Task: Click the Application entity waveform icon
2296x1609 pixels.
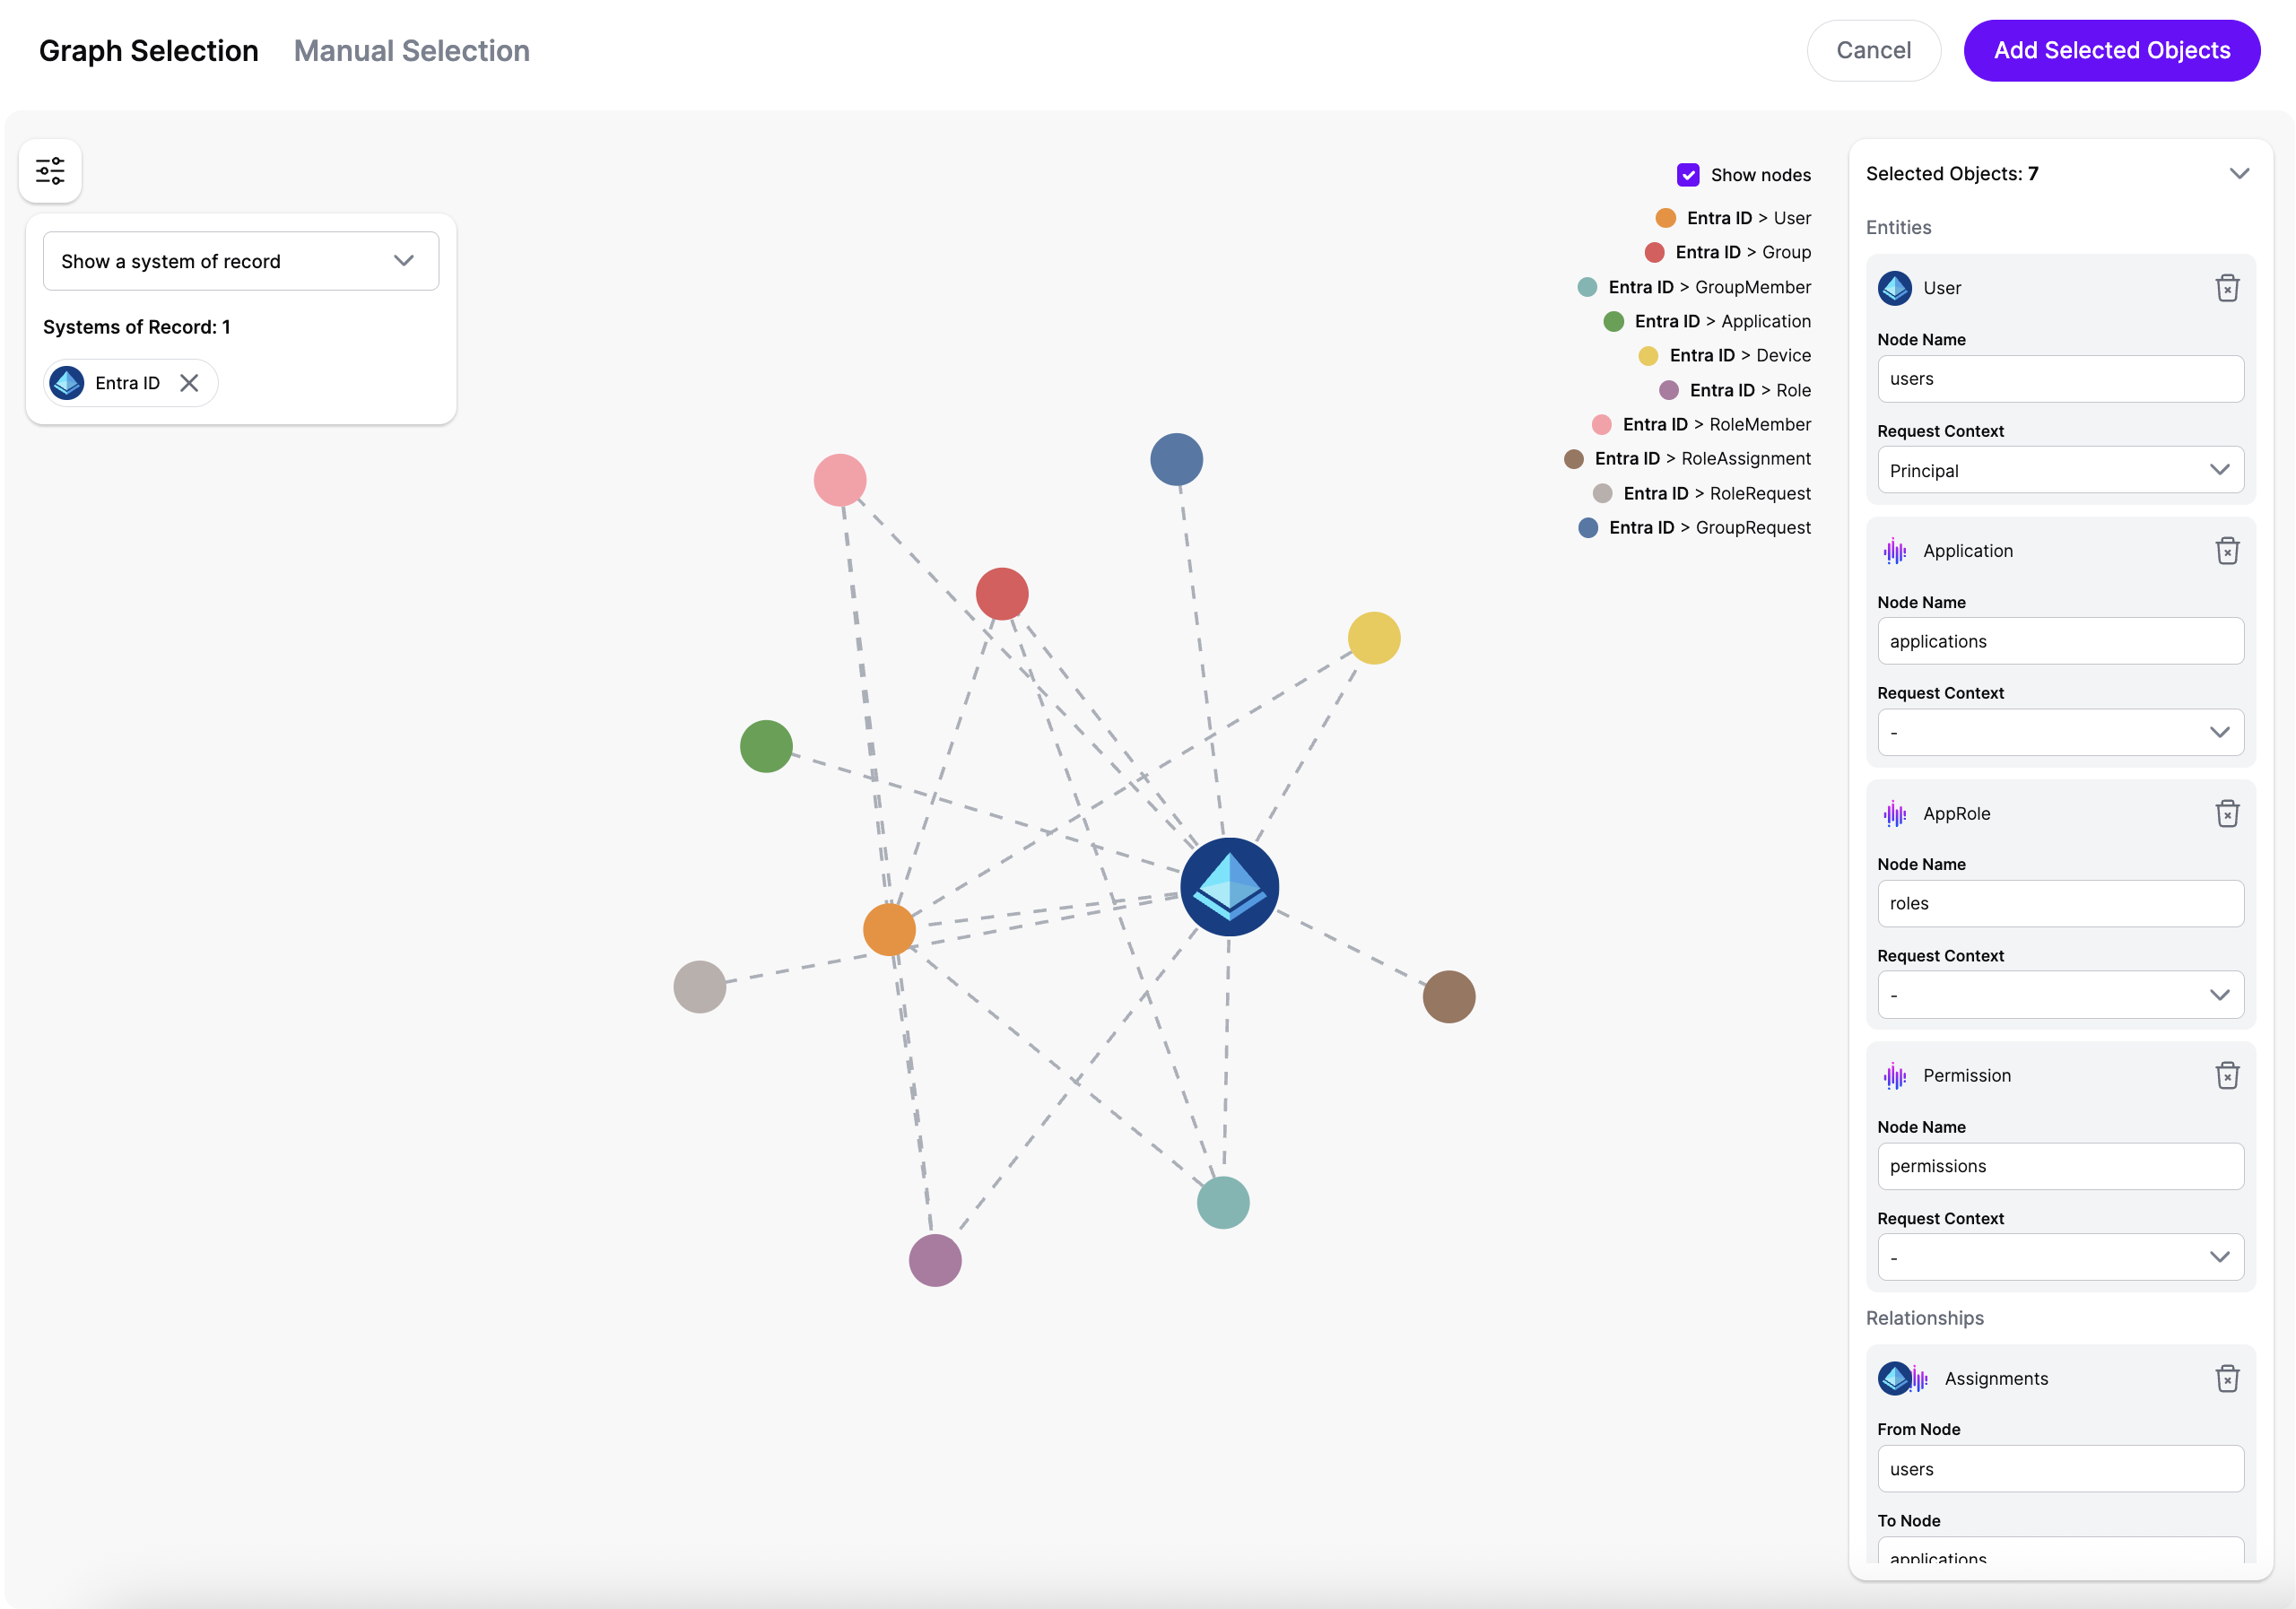Action: pyautogui.click(x=1894, y=551)
